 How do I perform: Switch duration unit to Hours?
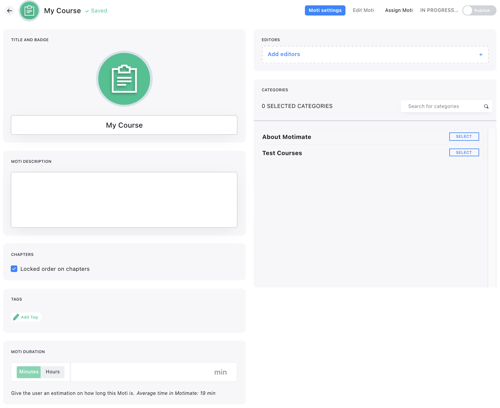pos(53,372)
